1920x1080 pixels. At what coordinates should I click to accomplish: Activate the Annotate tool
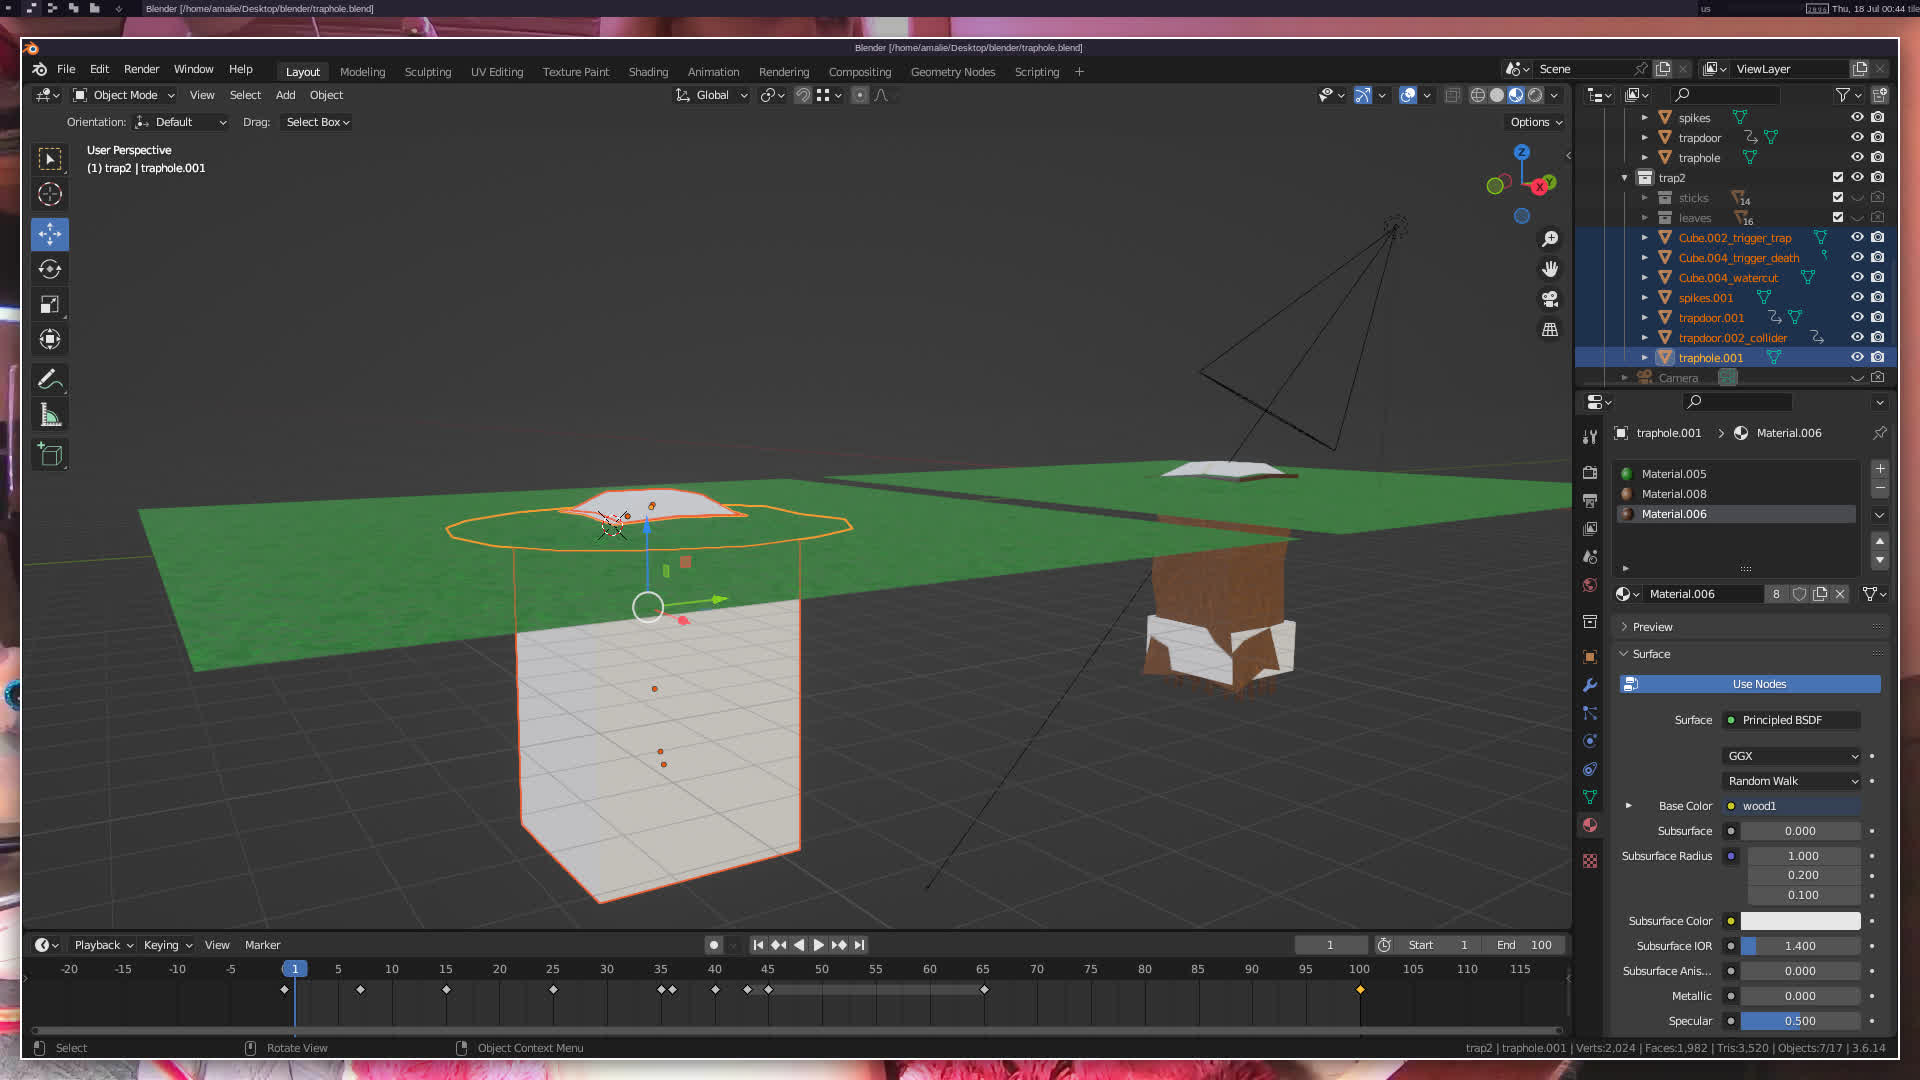pos(50,380)
